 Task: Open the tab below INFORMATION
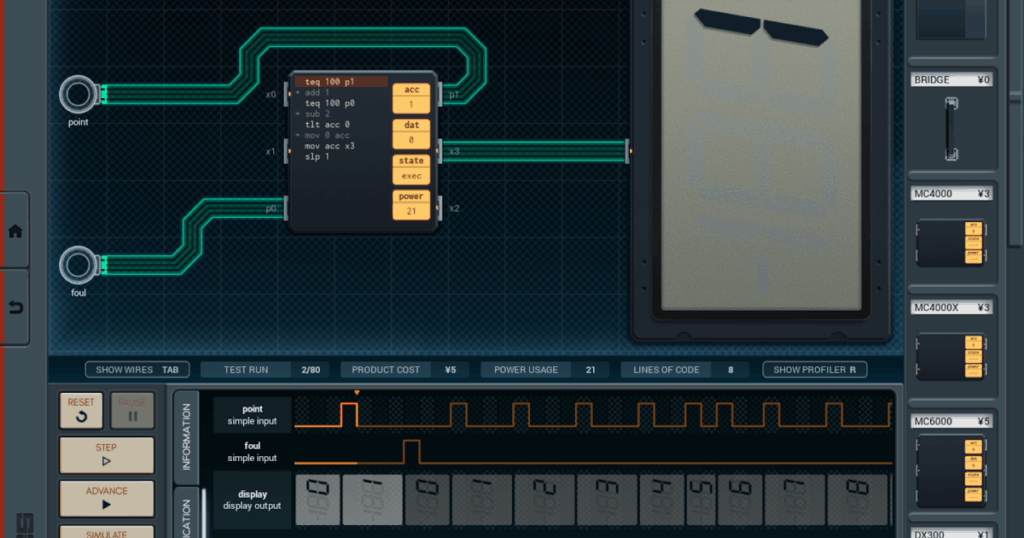pyautogui.click(x=186, y=514)
